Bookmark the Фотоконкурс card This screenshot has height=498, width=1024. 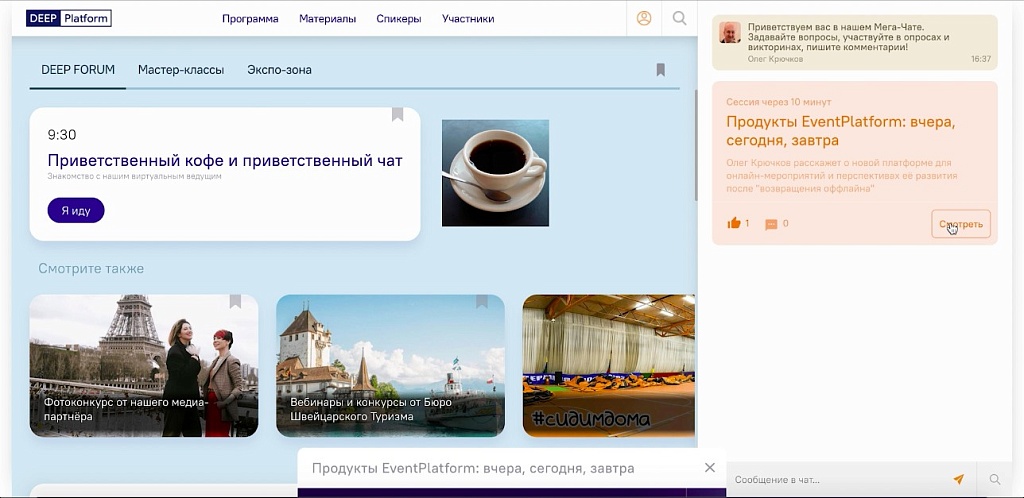[x=235, y=301]
